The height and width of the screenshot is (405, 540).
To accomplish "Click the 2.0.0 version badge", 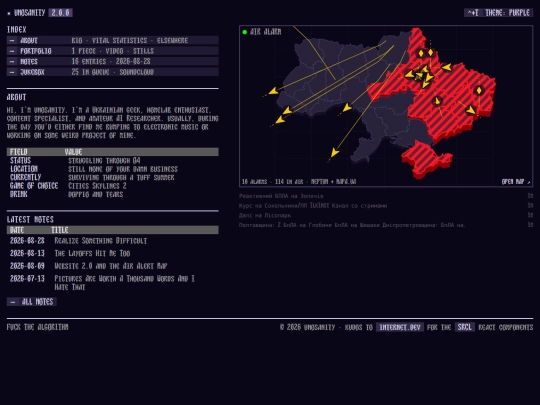I will [x=61, y=13].
